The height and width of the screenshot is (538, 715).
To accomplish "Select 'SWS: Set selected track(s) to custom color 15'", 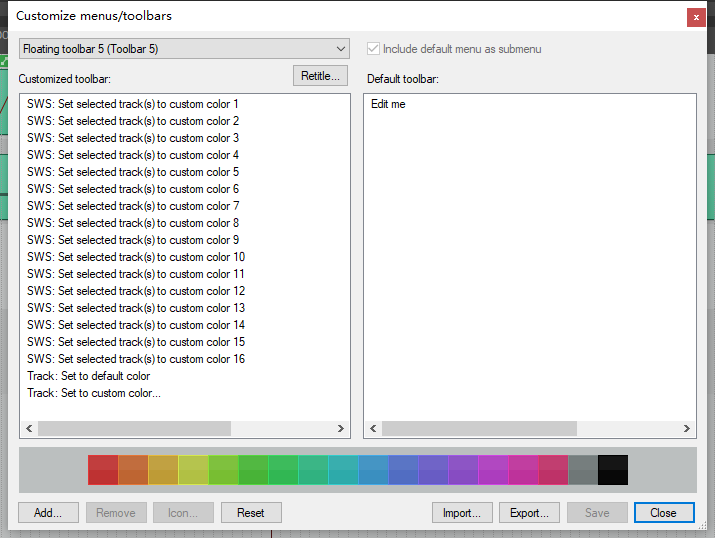I will (136, 342).
